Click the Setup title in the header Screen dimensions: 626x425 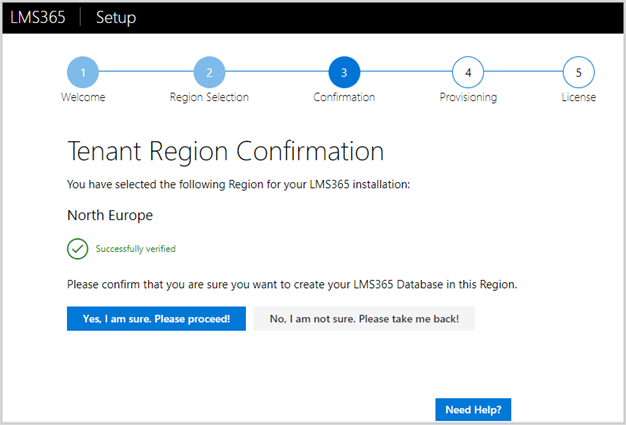[117, 18]
